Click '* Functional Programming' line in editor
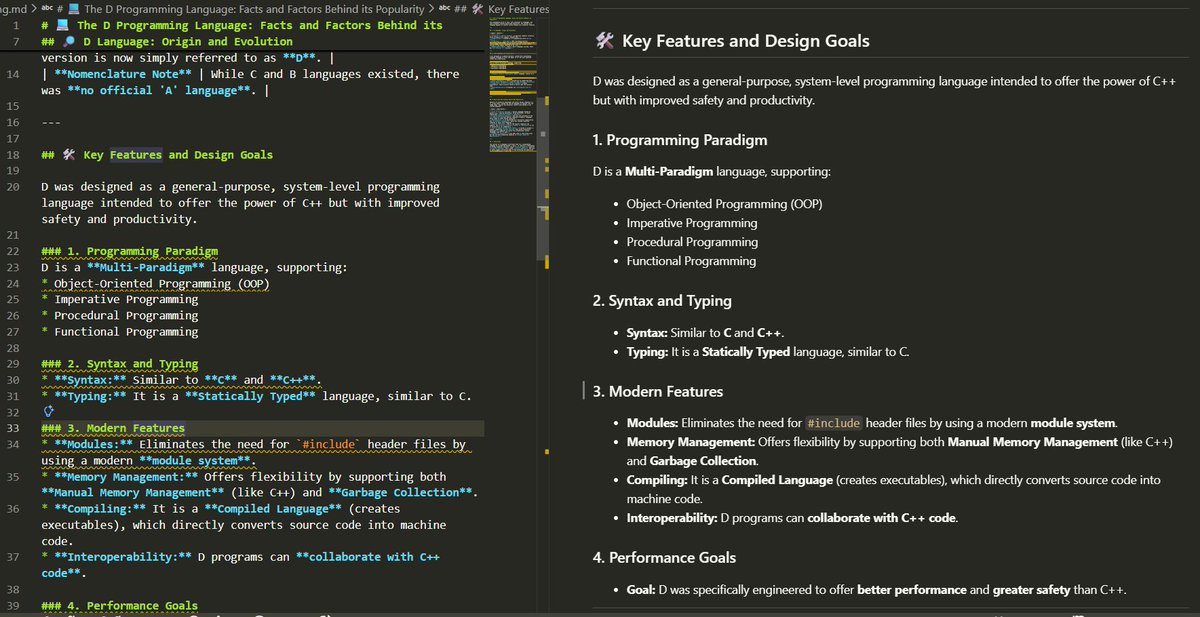The width and height of the screenshot is (1200, 617). click(x=120, y=331)
